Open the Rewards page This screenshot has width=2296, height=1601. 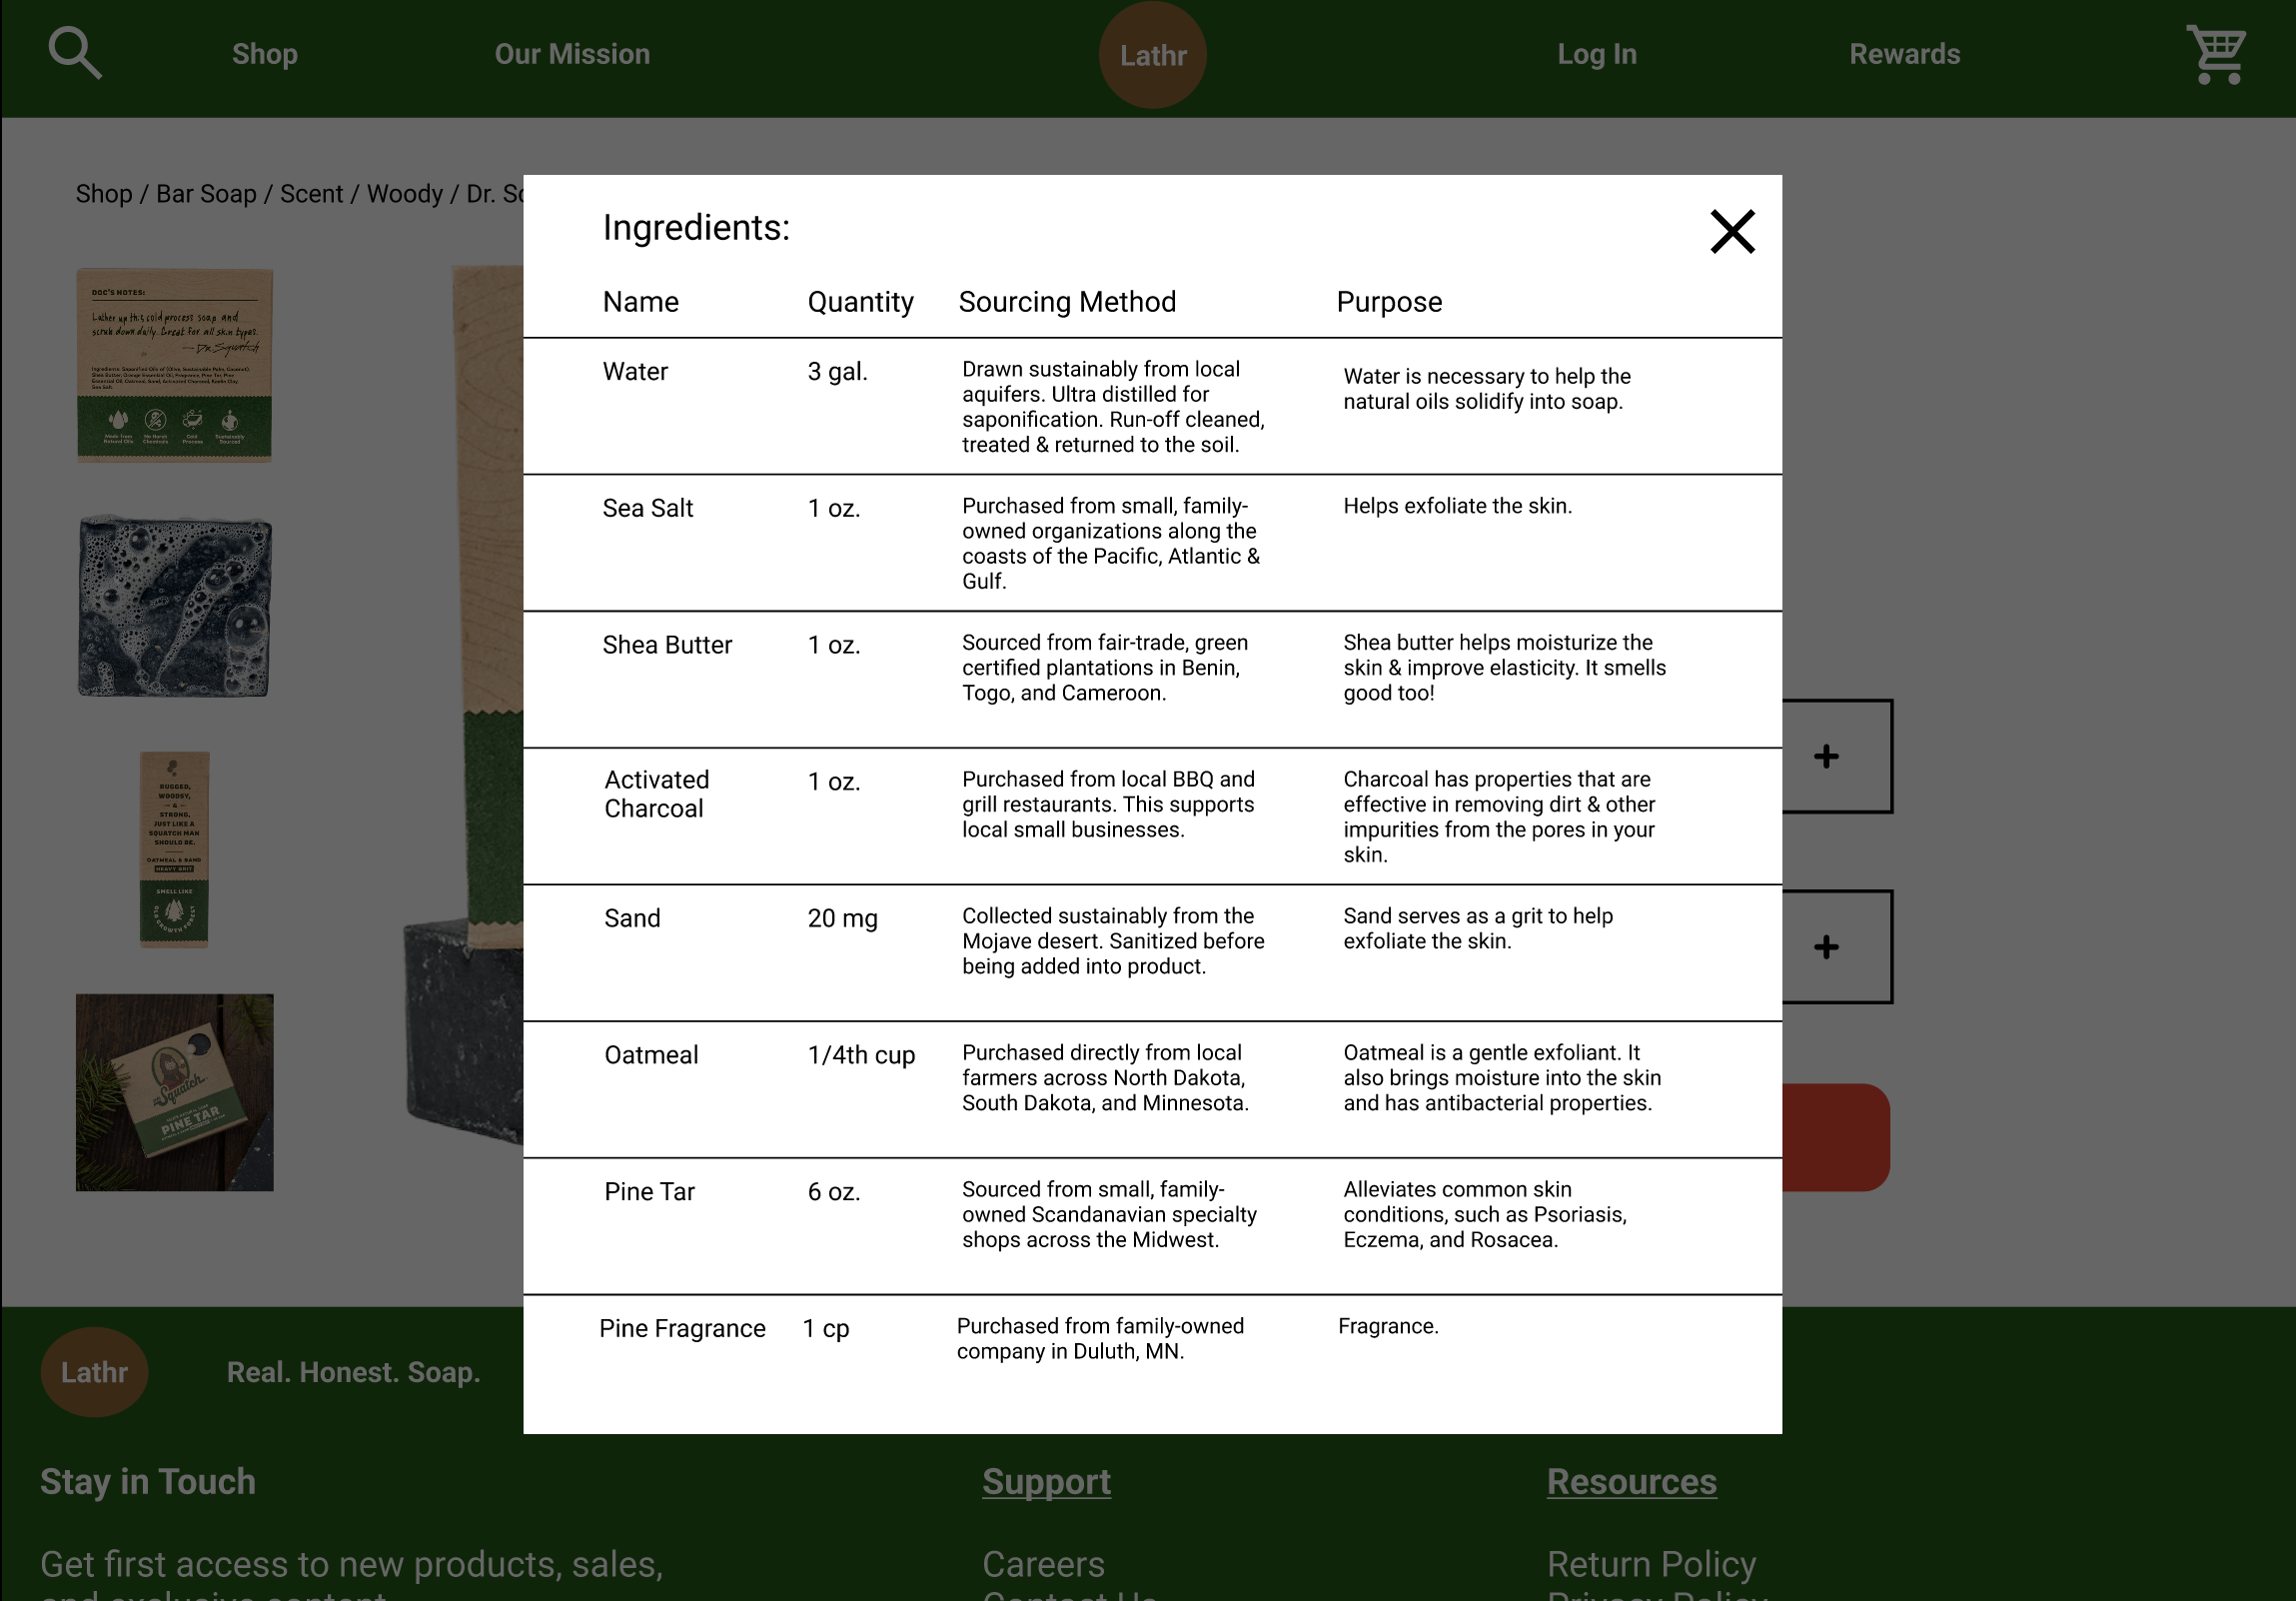click(x=1904, y=54)
